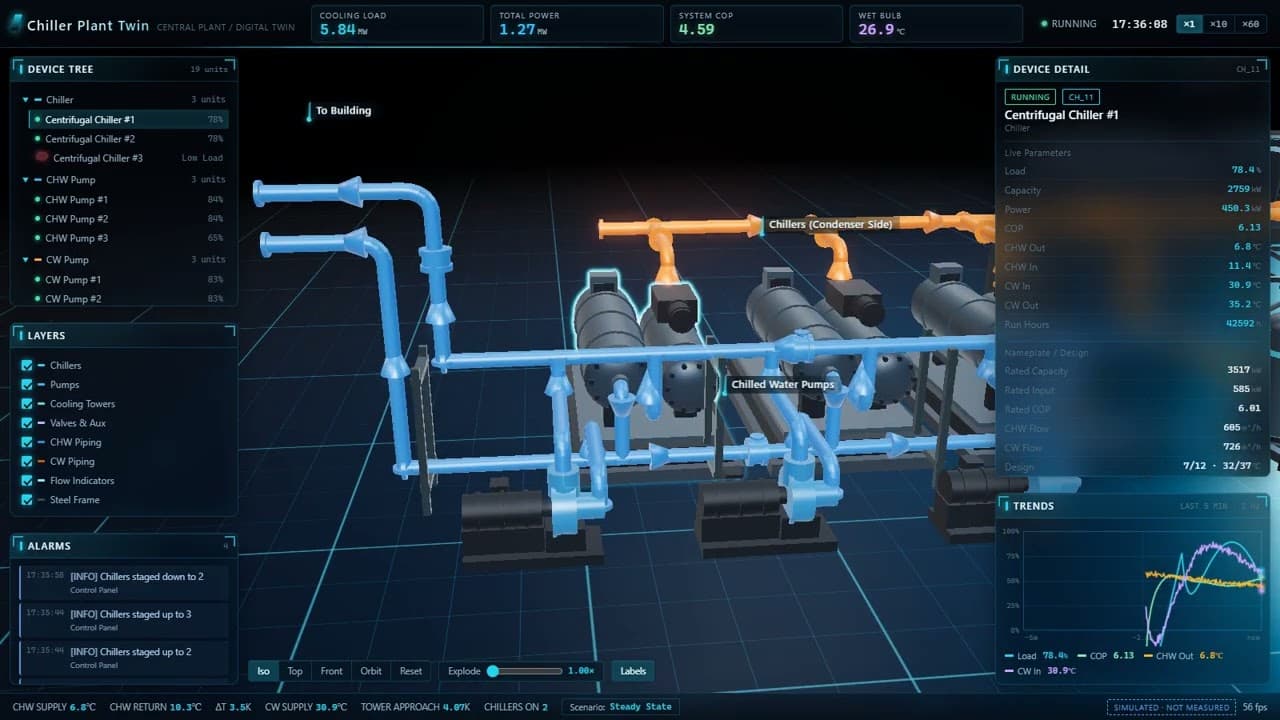Select Centrifugal Chiller #3 low load row
1280x720 pixels.
click(x=129, y=158)
